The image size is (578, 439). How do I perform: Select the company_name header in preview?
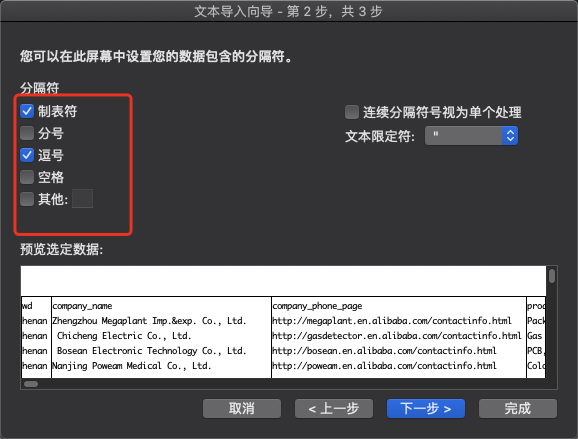(x=82, y=306)
